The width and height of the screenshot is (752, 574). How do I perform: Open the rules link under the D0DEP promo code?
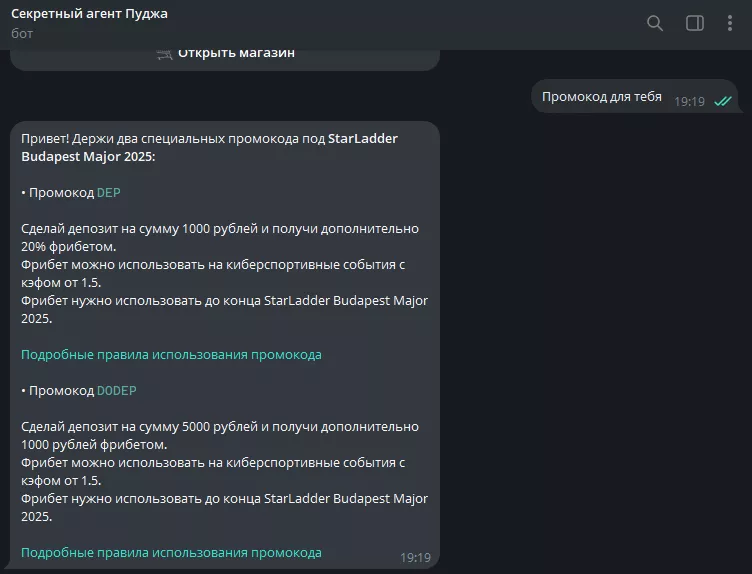171,552
